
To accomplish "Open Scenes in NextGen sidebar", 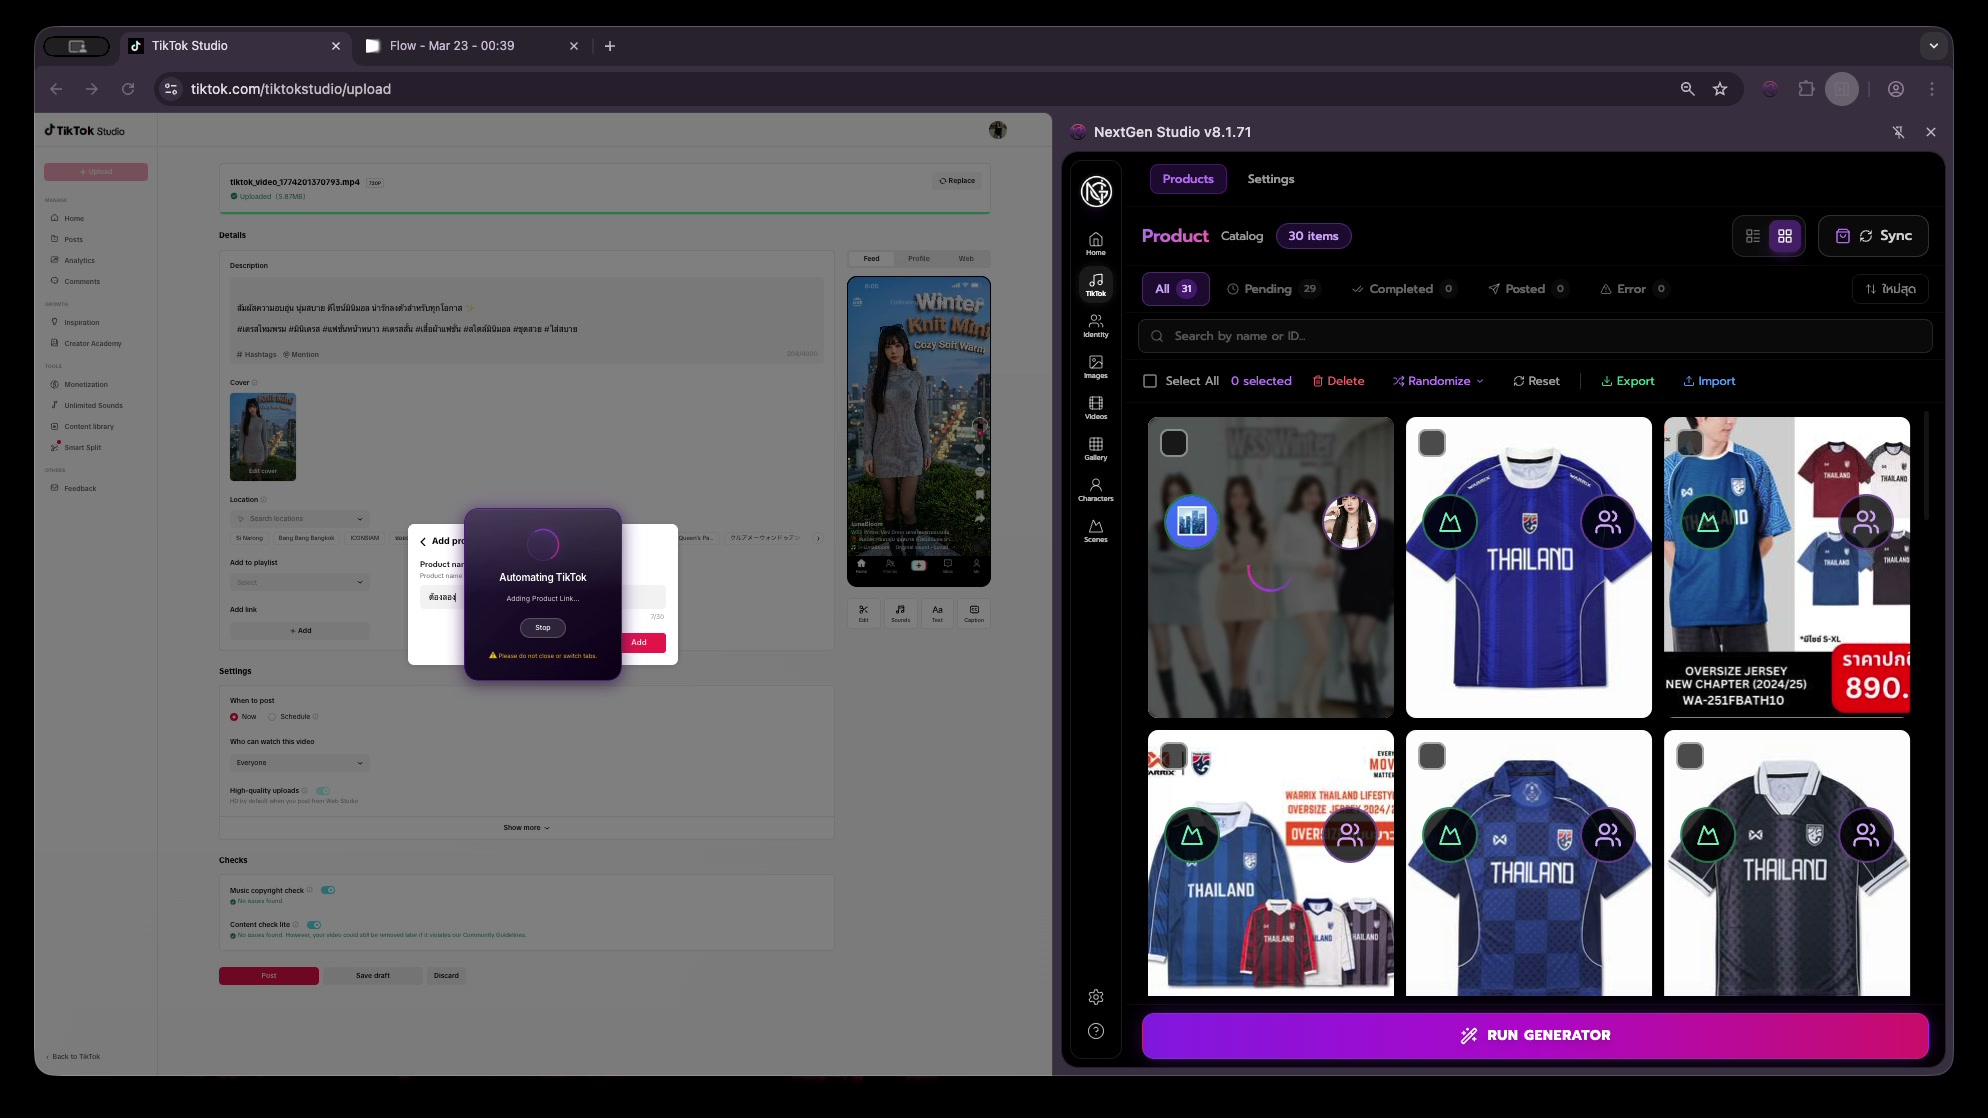I will (x=1096, y=530).
